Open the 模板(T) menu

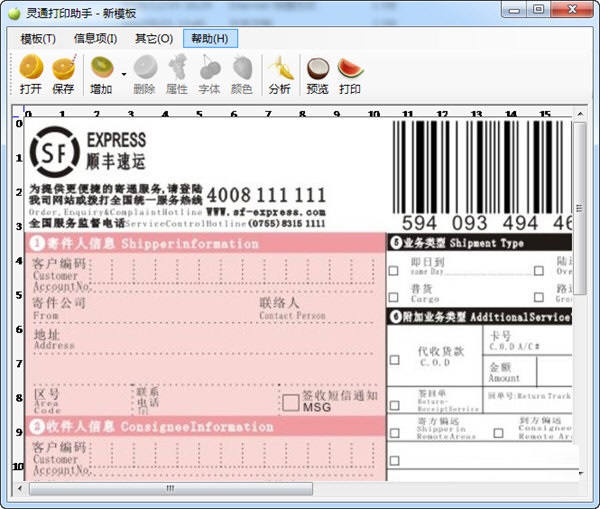pos(38,39)
